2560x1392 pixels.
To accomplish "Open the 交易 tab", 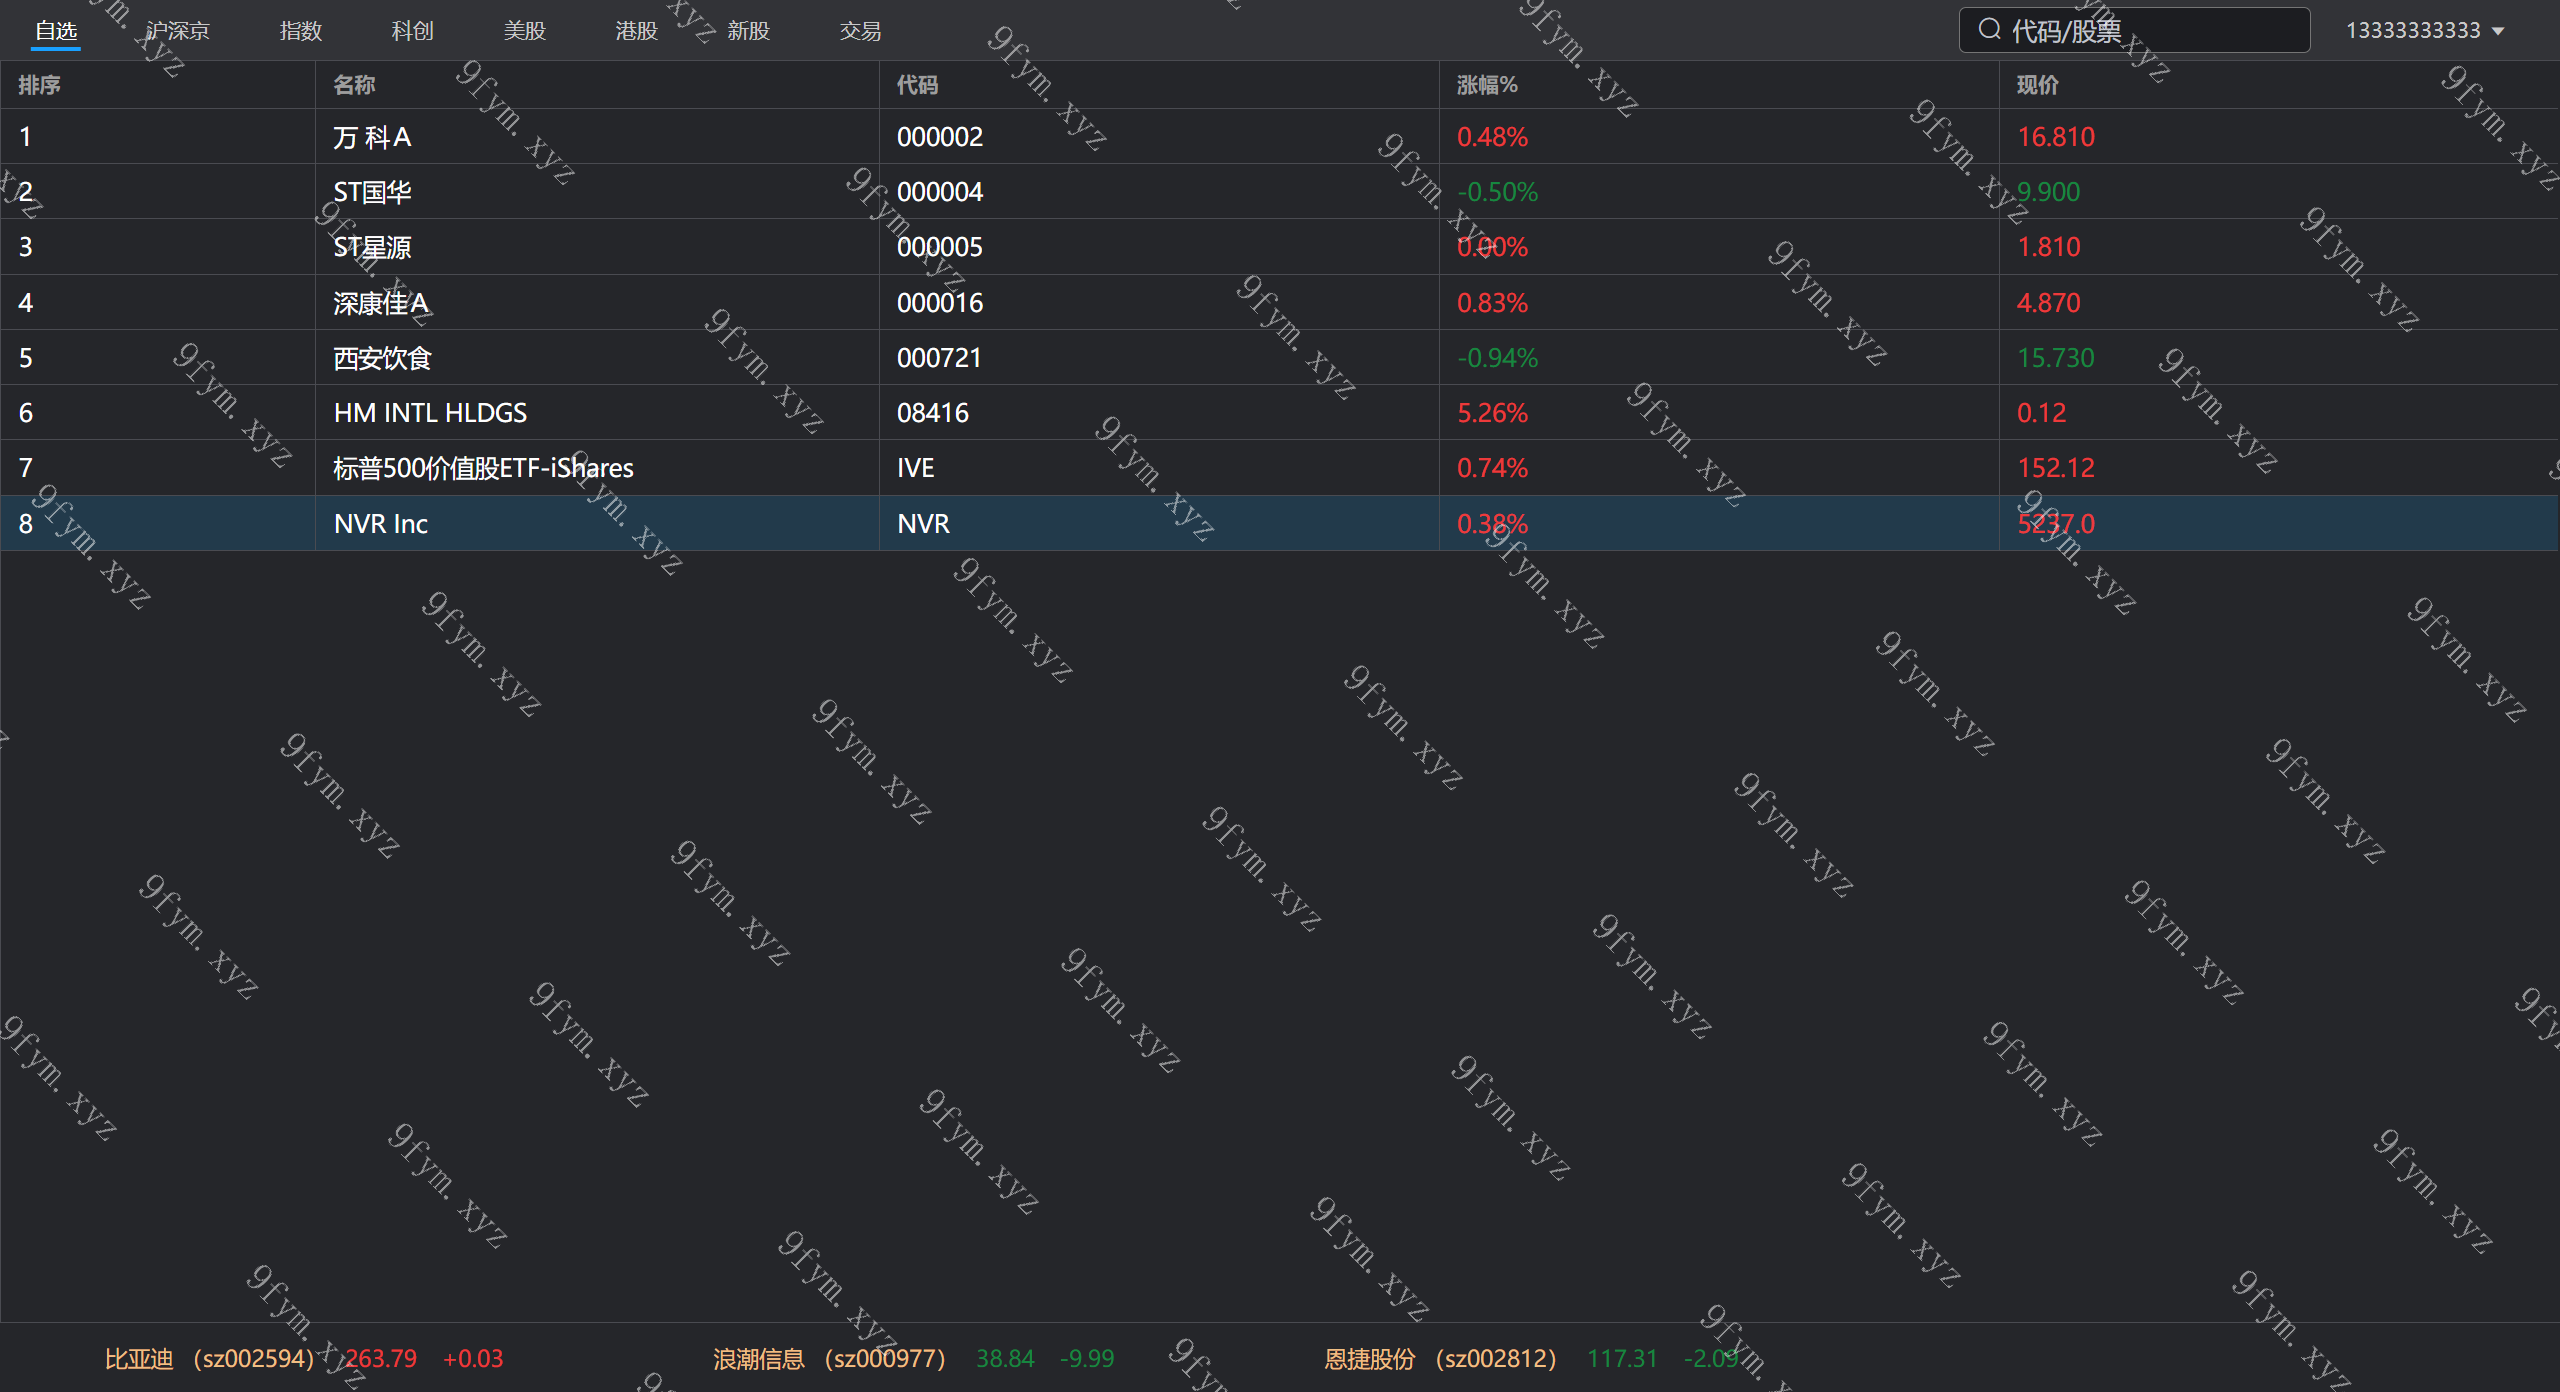I will point(861,31).
